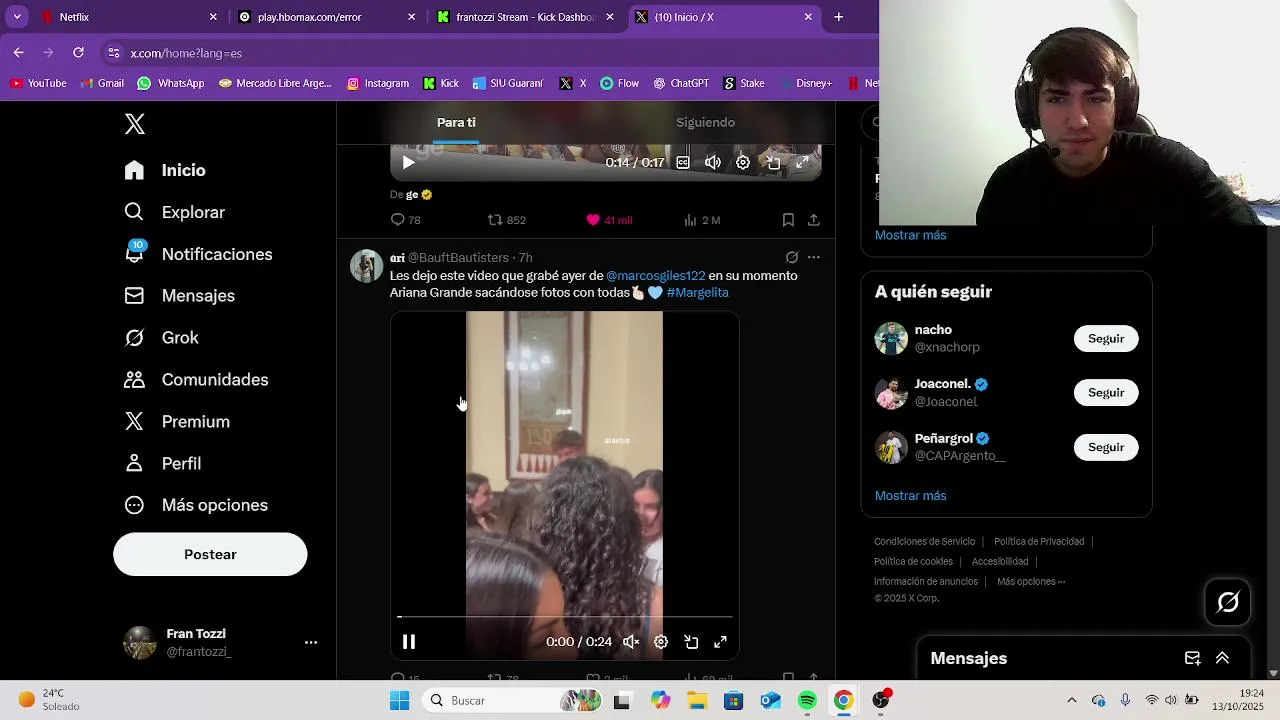Switch to the frantozzi Stream Kick tab
The width and height of the screenshot is (1280, 720).
click(526, 17)
